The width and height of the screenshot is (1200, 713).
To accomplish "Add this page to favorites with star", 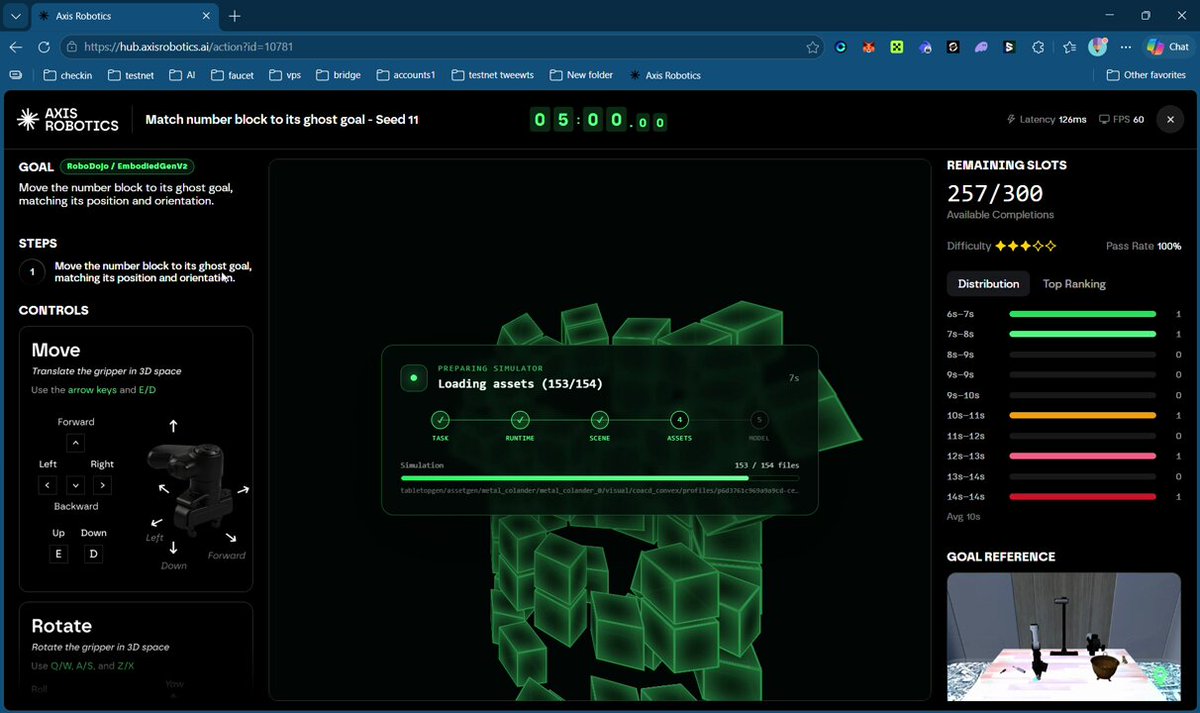I will tap(813, 47).
